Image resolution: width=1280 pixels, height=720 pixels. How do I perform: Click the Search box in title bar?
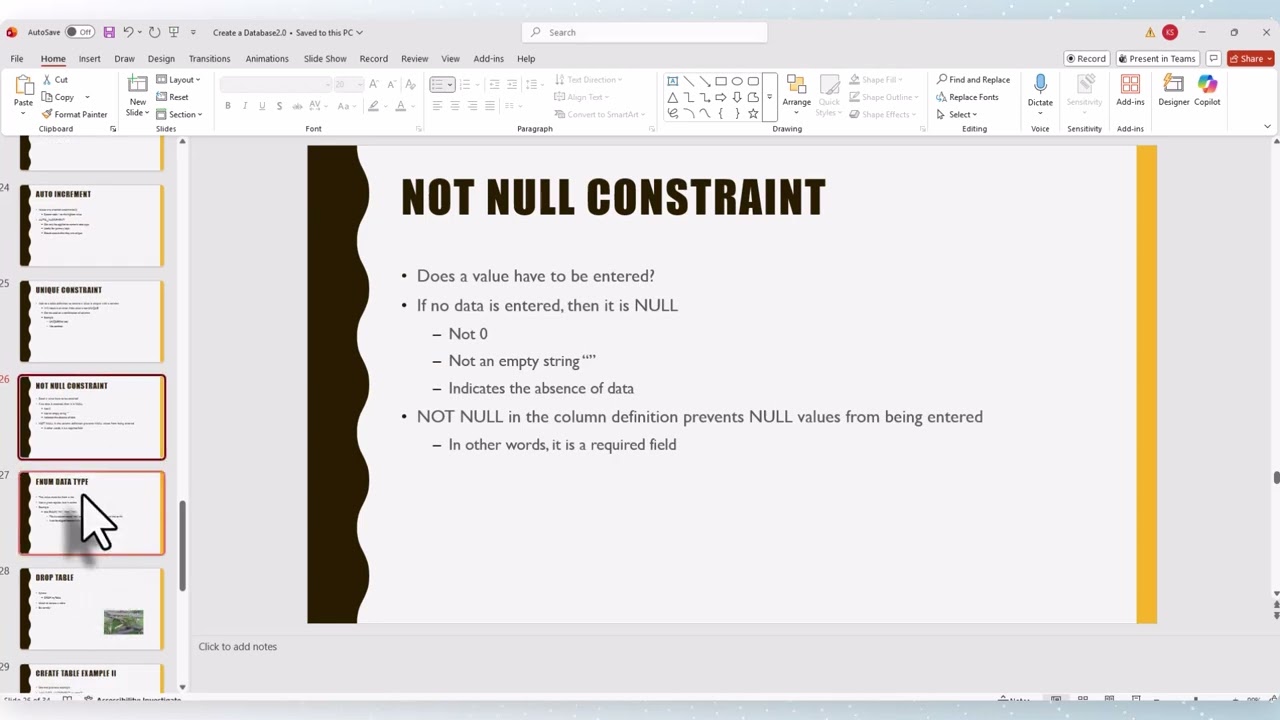[x=644, y=32]
